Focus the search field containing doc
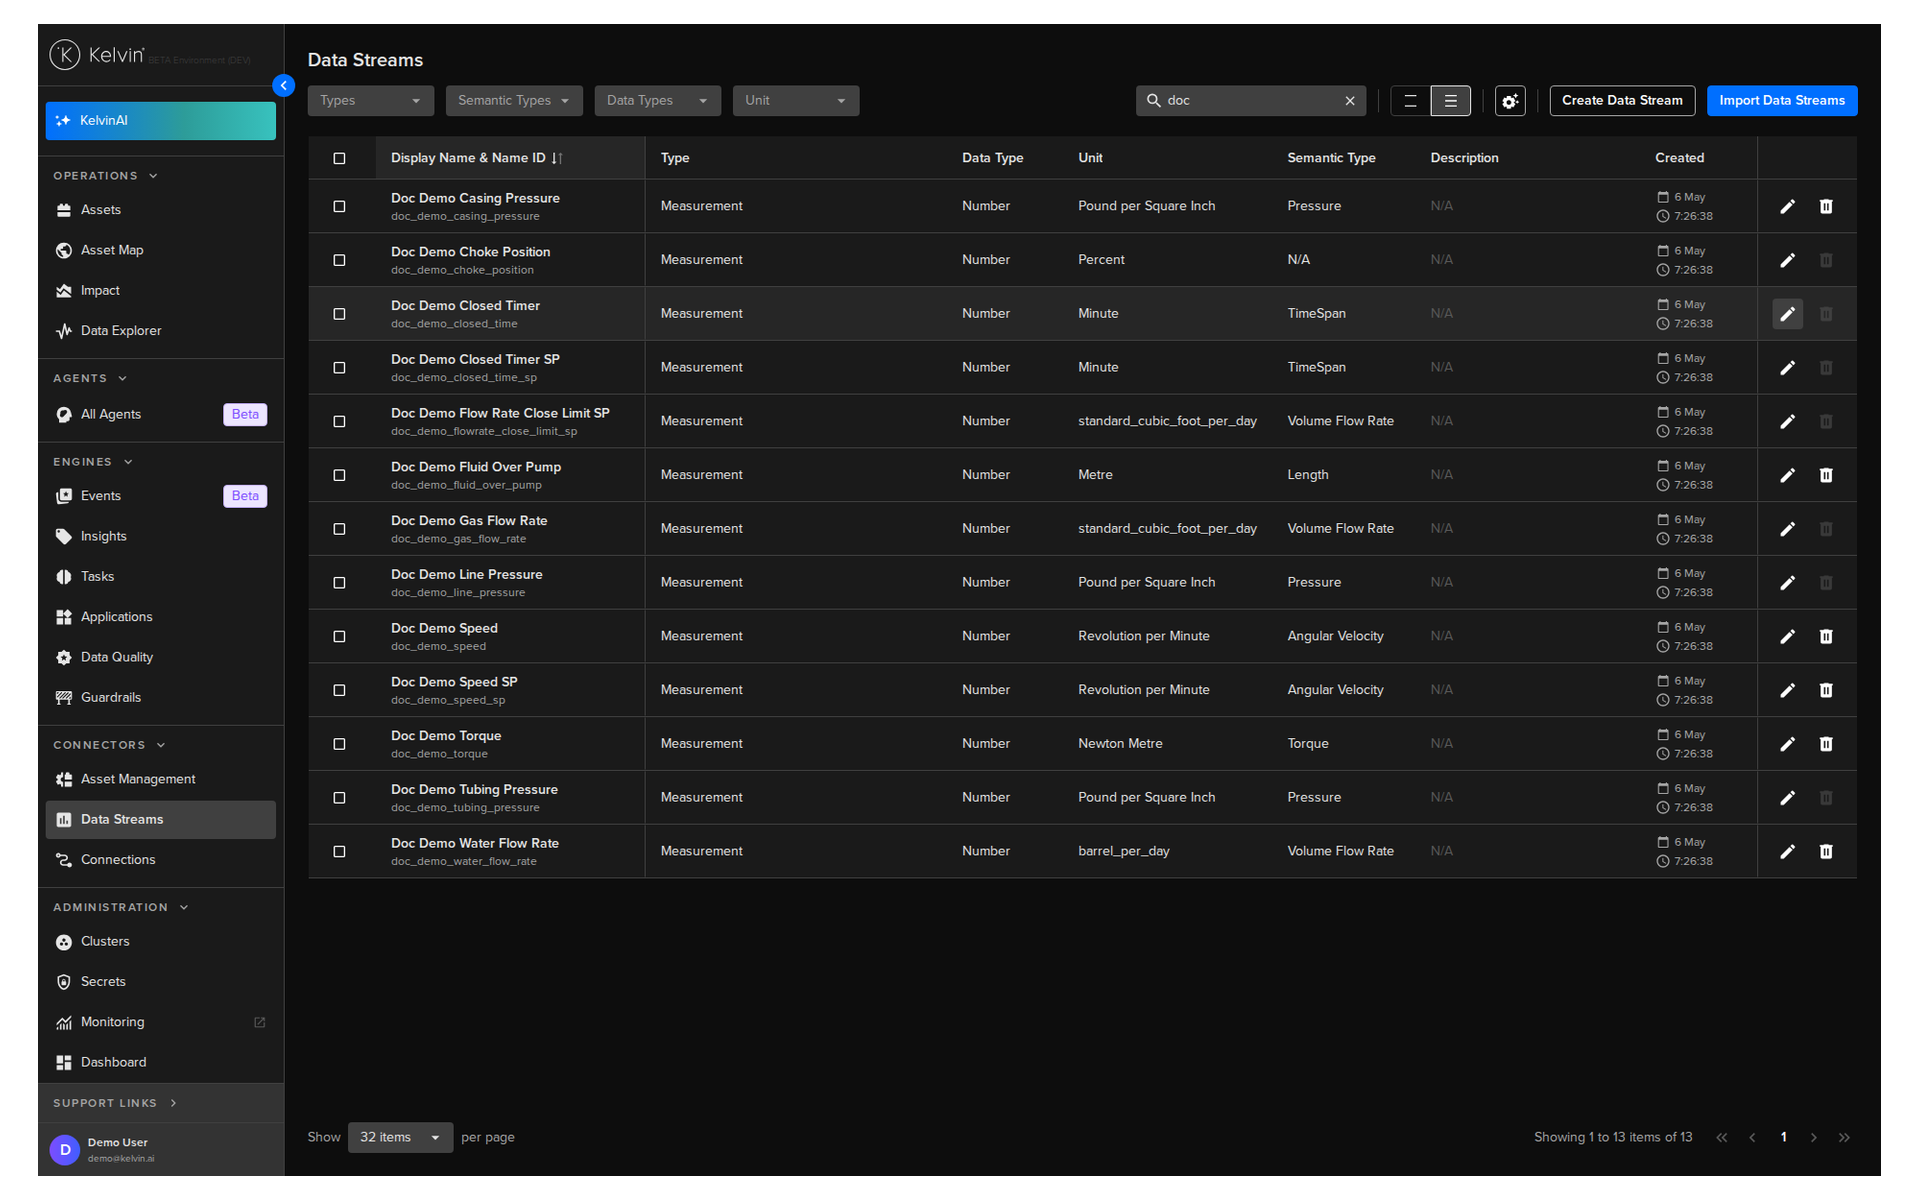Screen dimensions: 1920x1200 tap(1250, 101)
